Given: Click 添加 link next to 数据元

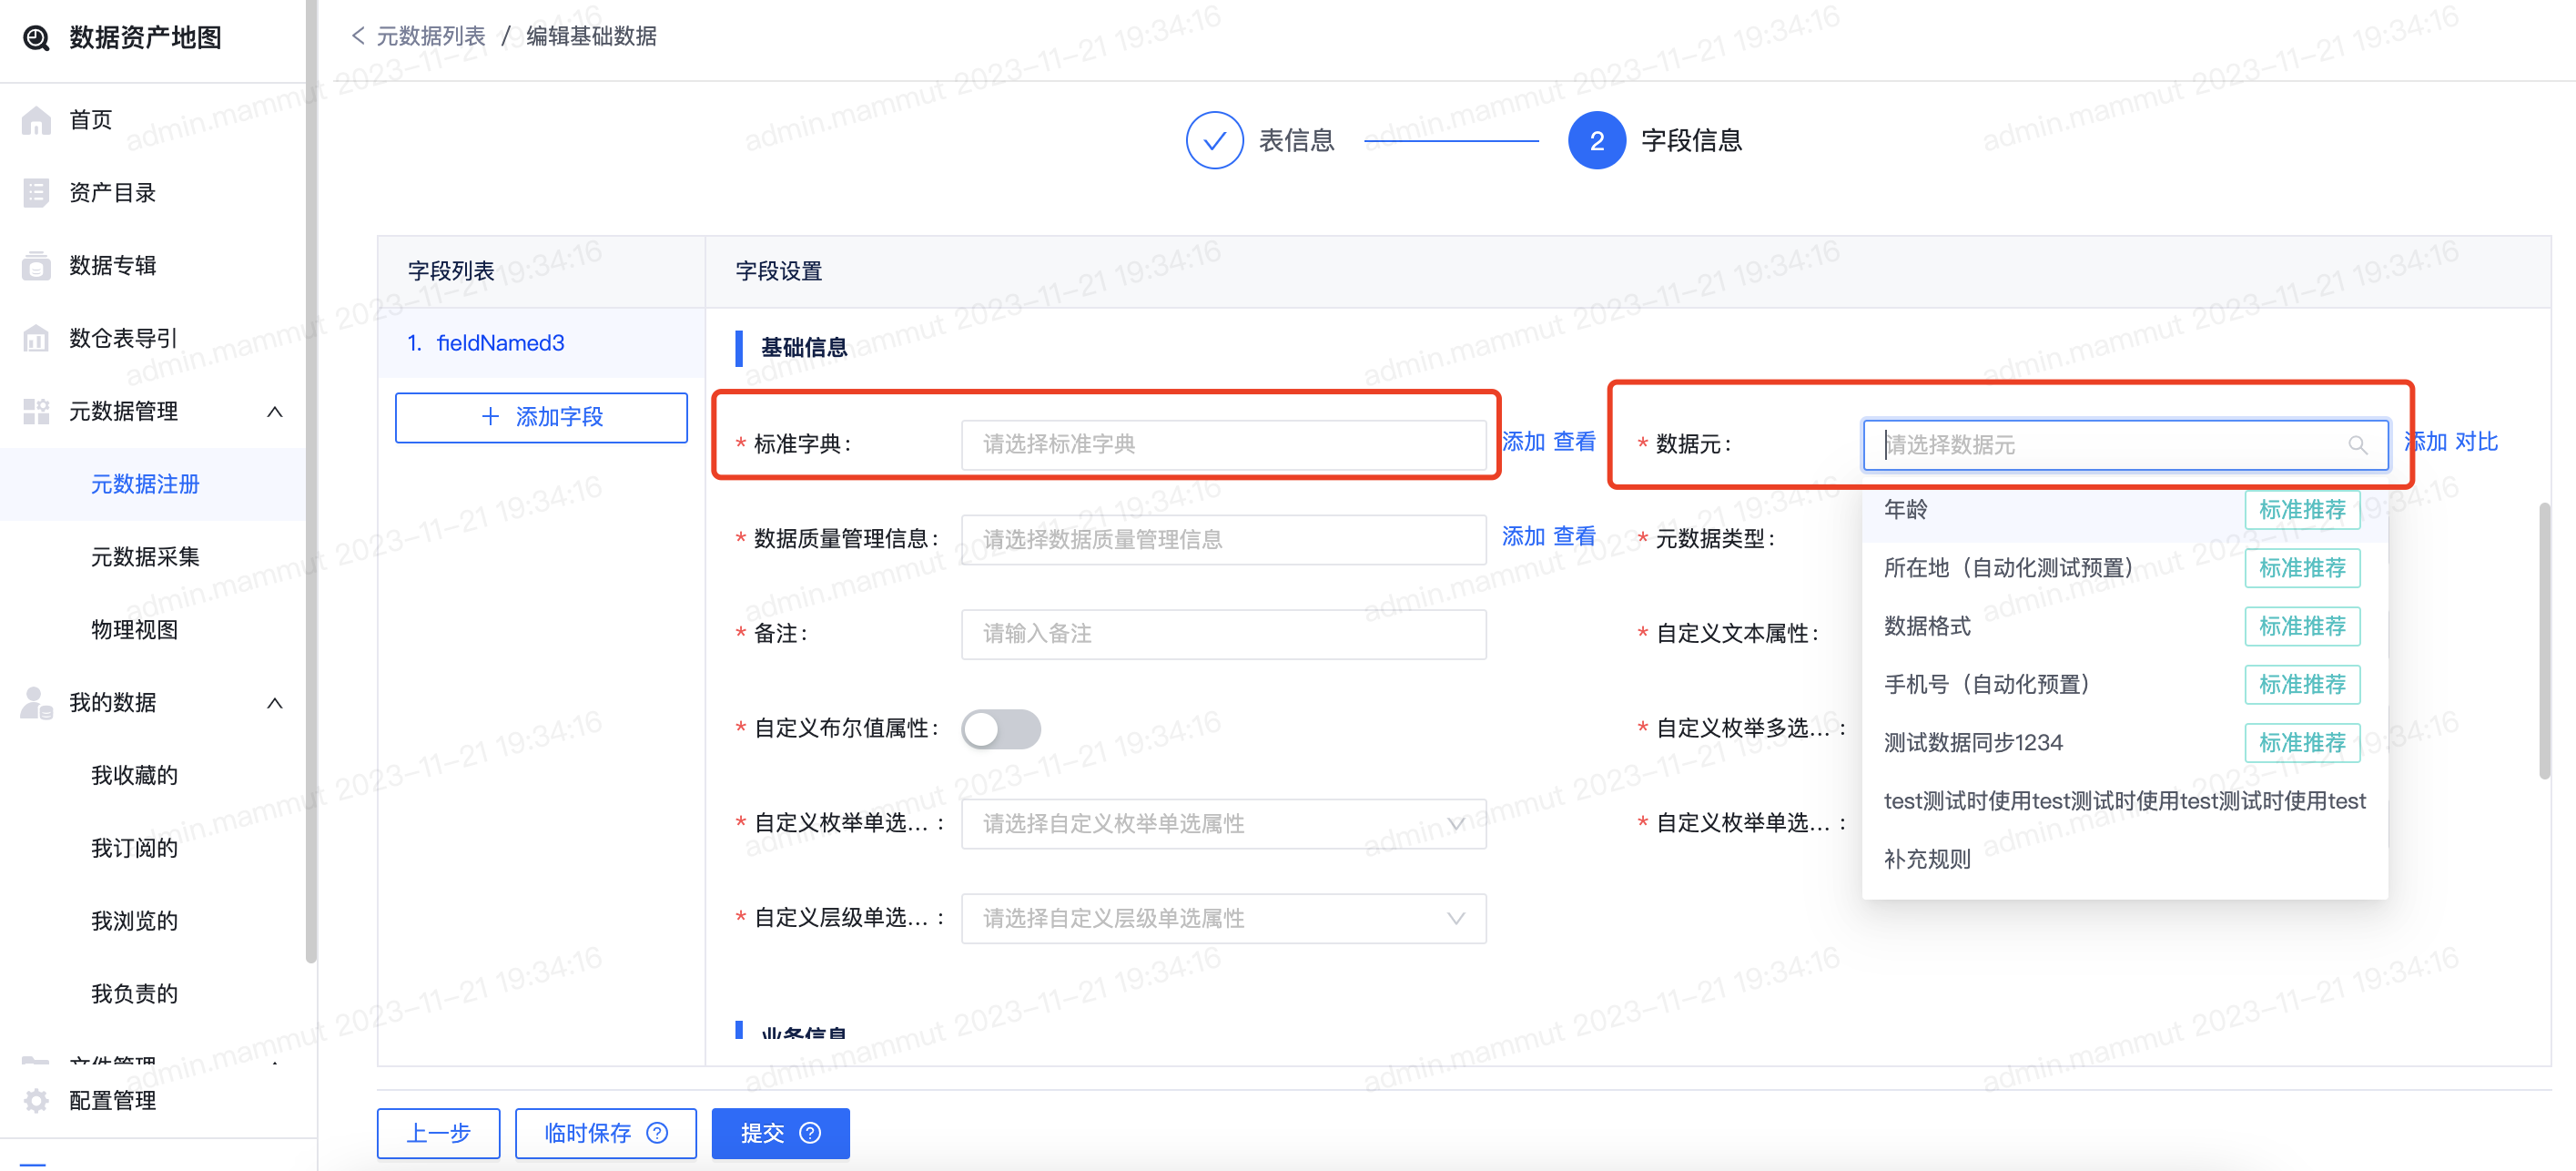Looking at the screenshot, I should 2425,442.
